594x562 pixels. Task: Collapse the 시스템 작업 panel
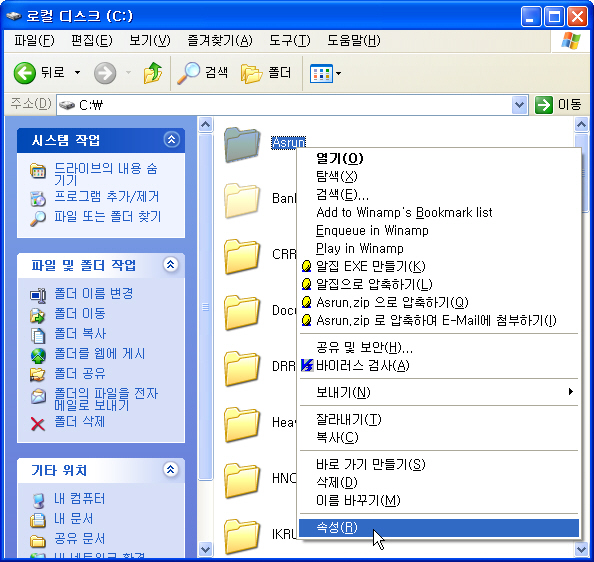coord(172,140)
